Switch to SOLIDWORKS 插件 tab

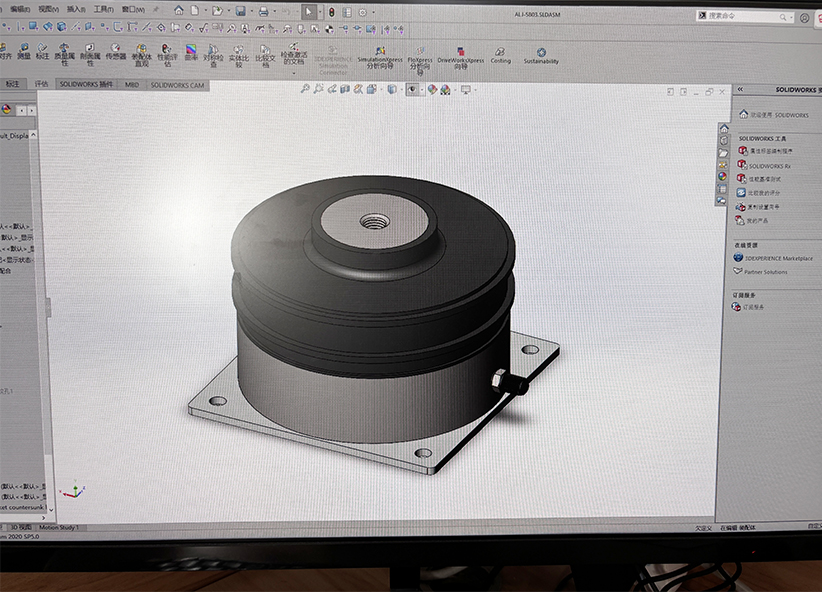click(86, 84)
